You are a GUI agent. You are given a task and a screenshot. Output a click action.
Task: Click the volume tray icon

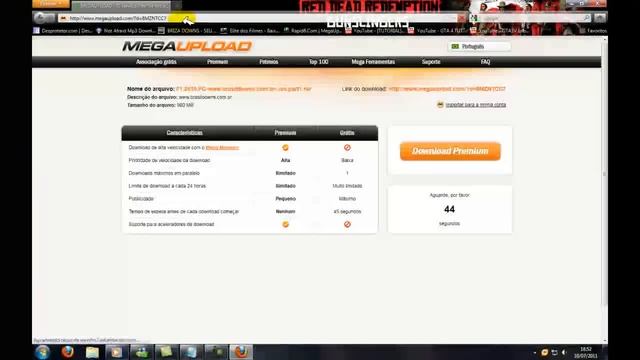point(564,352)
